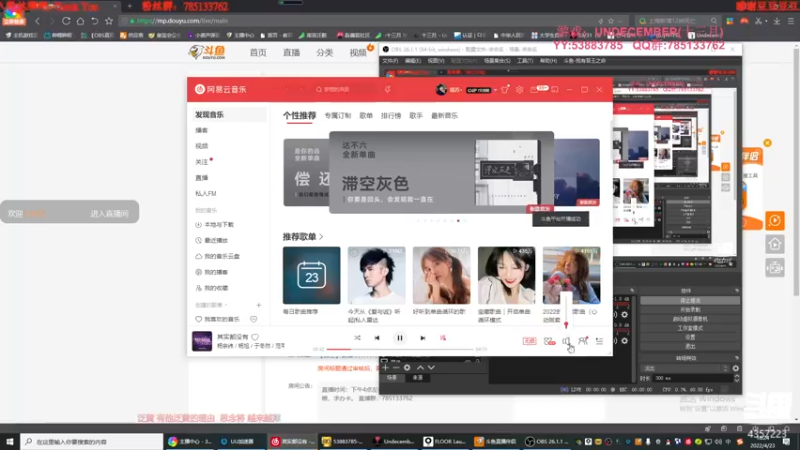This screenshot has height=450, width=800.
Task: Open the daily recommendation calendar card
Action: point(311,276)
